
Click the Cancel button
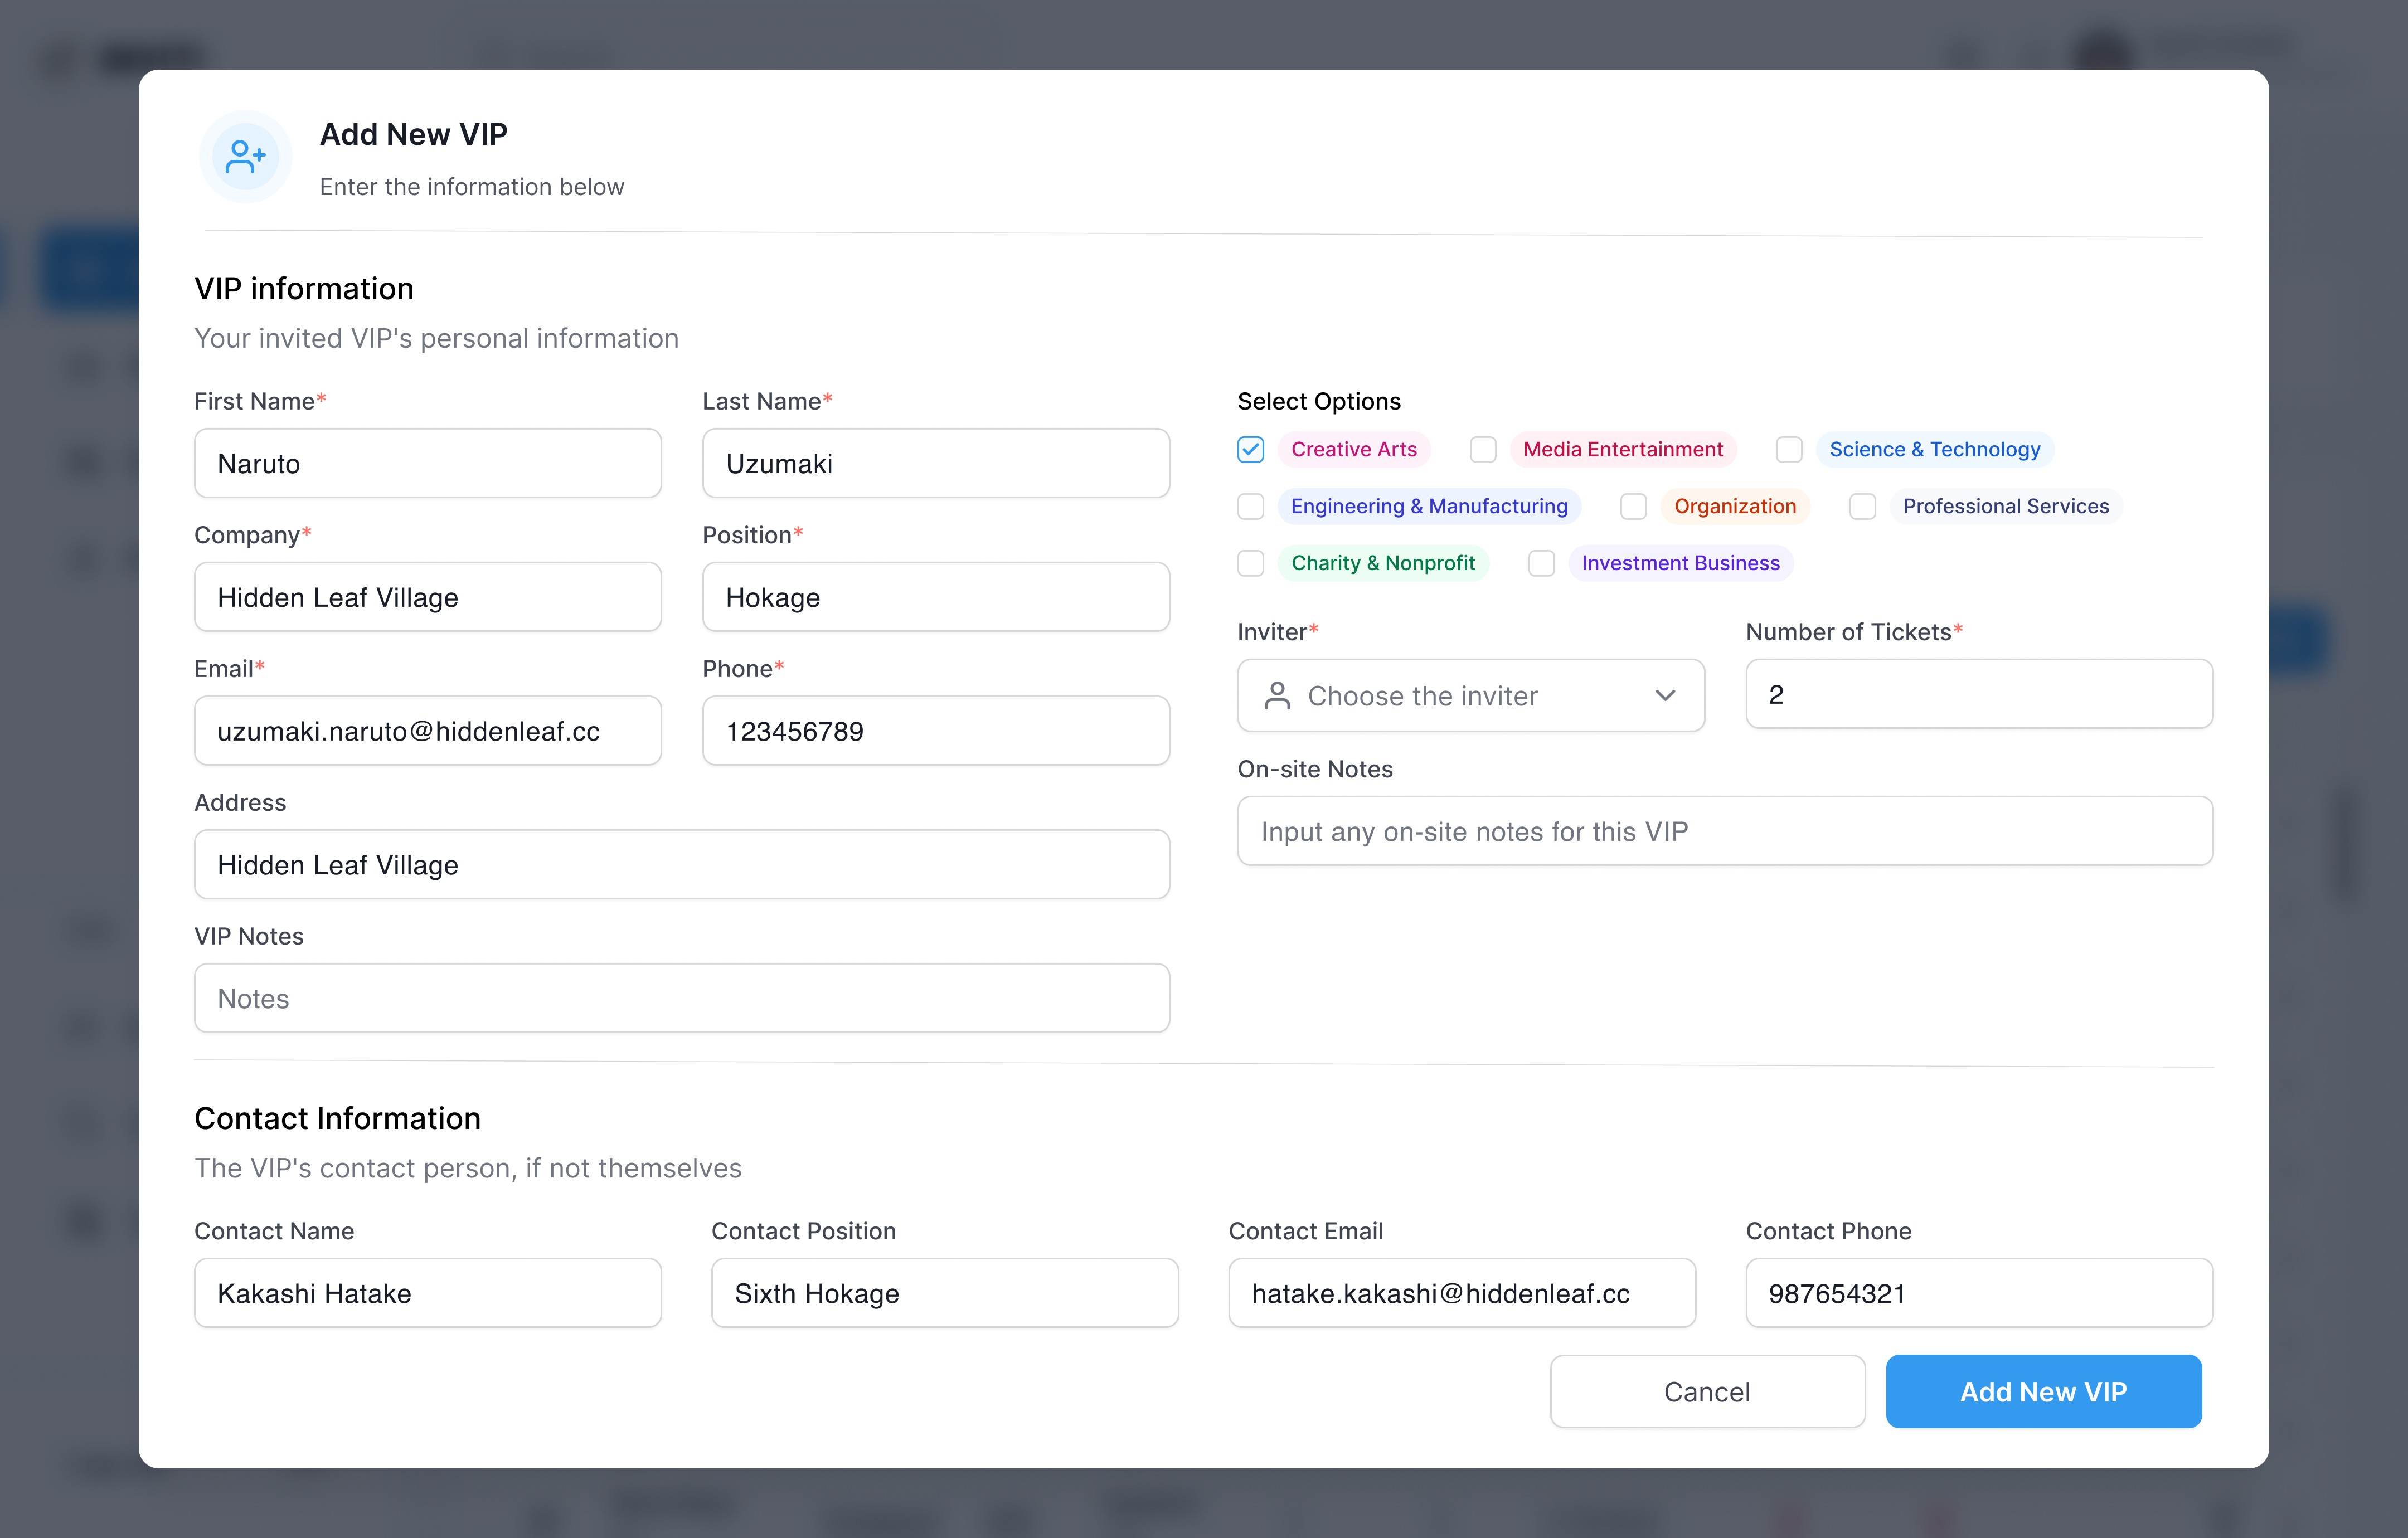[x=1706, y=1391]
